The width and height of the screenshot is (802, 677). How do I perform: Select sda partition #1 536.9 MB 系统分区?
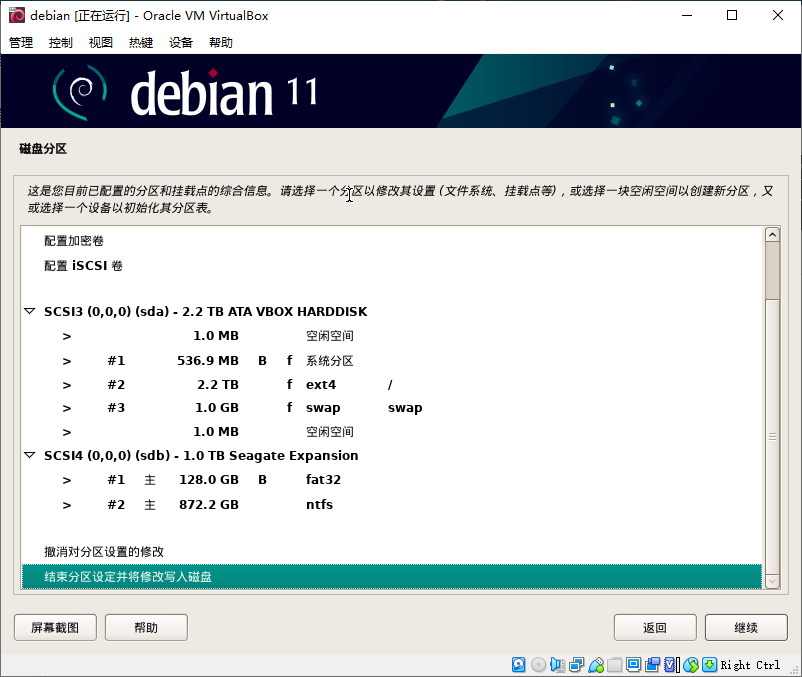point(392,360)
